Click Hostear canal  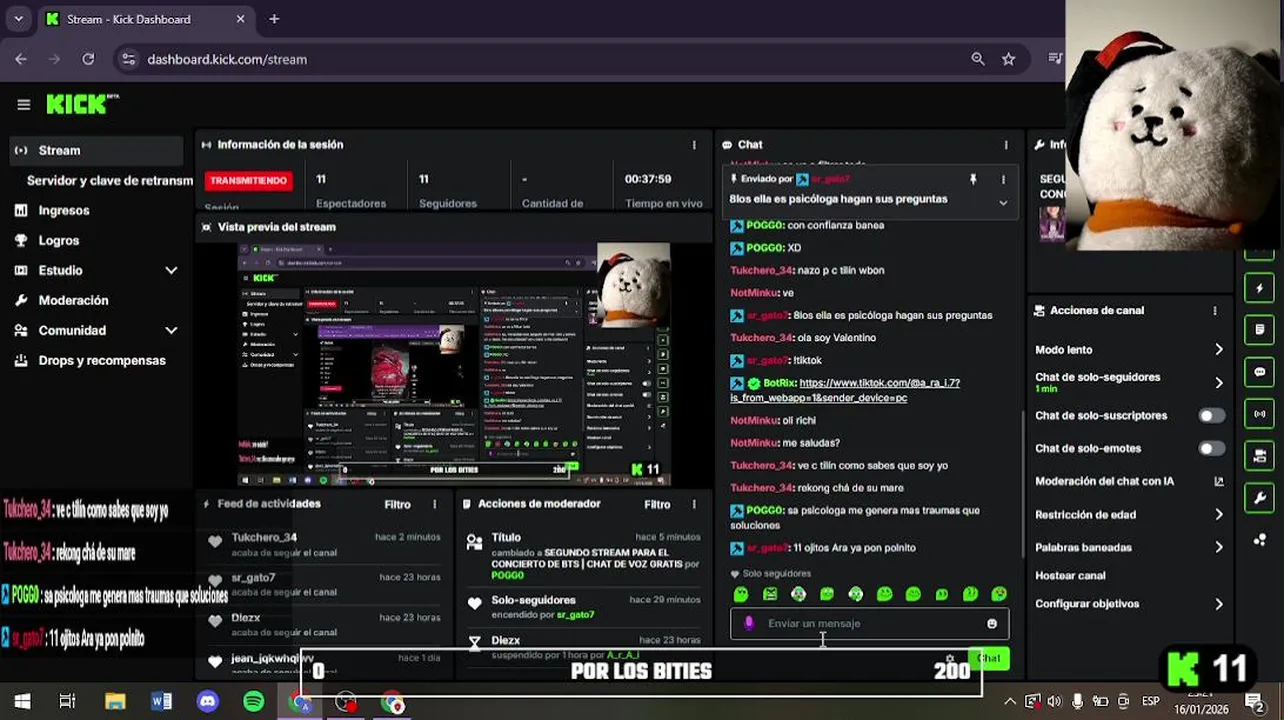click(1070, 576)
